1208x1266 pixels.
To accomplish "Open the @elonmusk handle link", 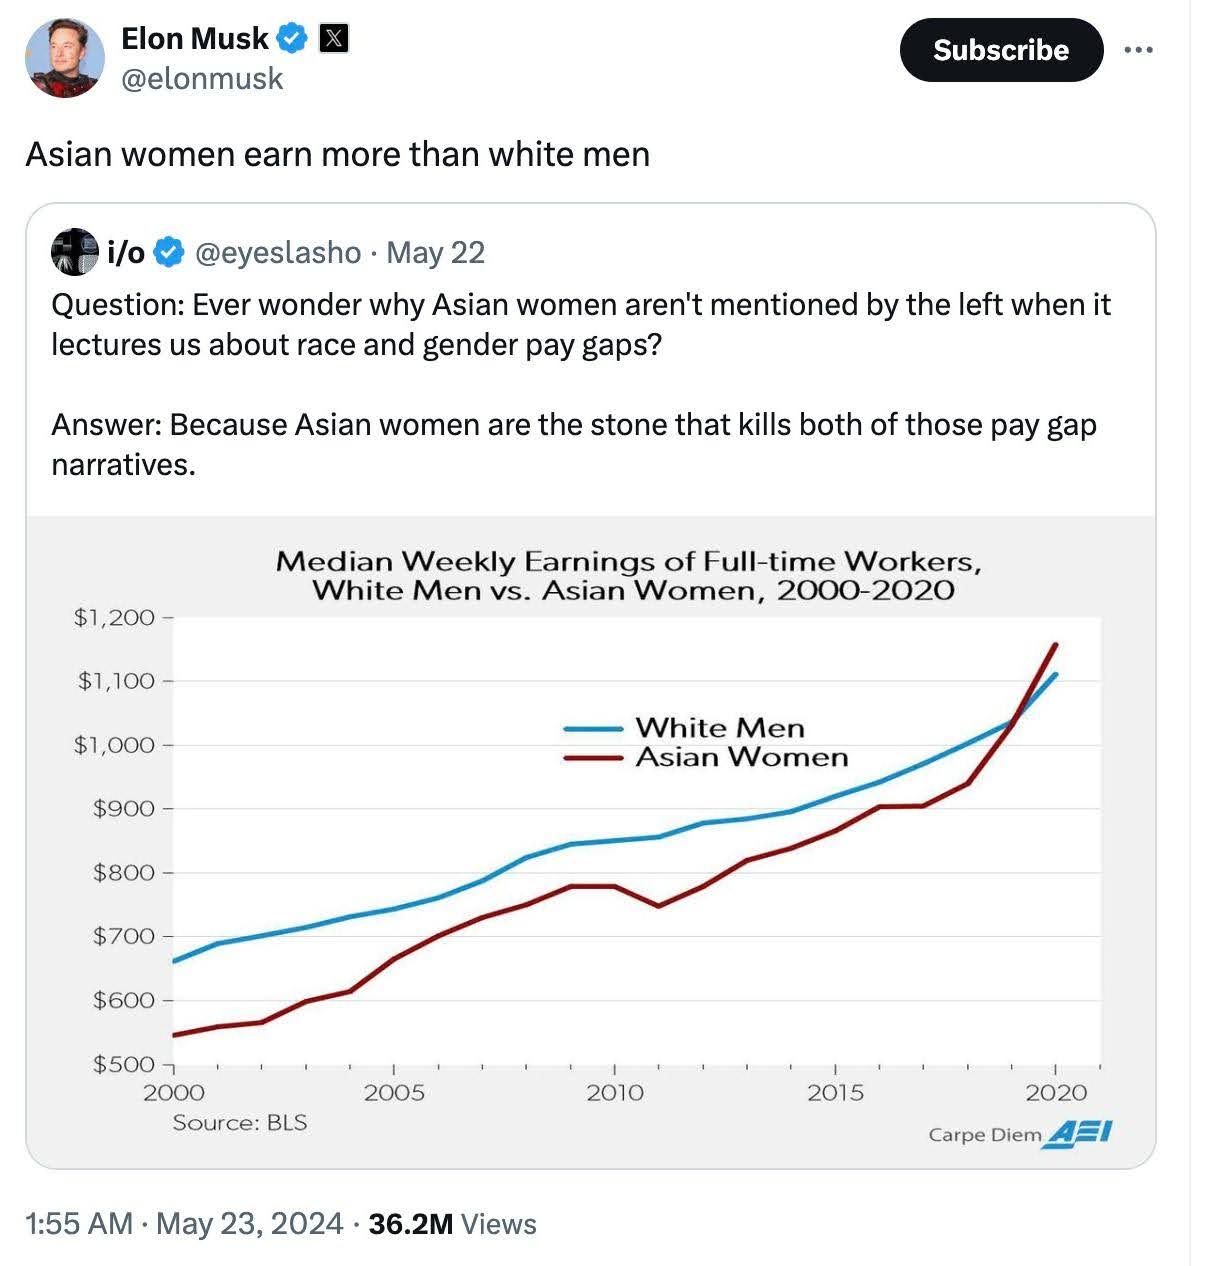I will [x=202, y=79].
